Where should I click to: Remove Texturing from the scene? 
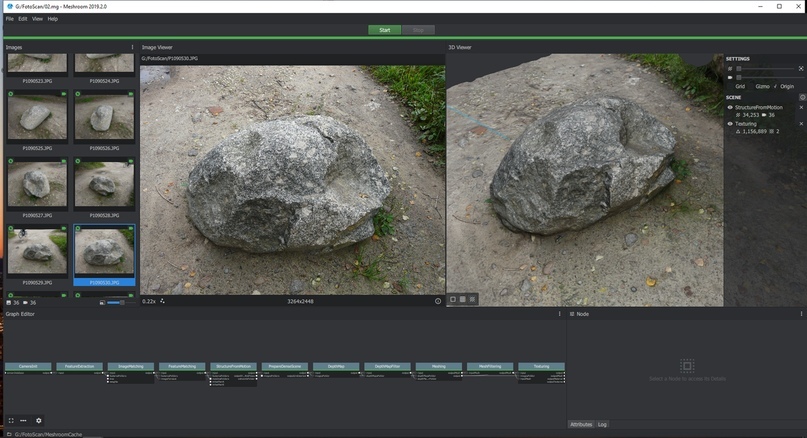[801, 124]
